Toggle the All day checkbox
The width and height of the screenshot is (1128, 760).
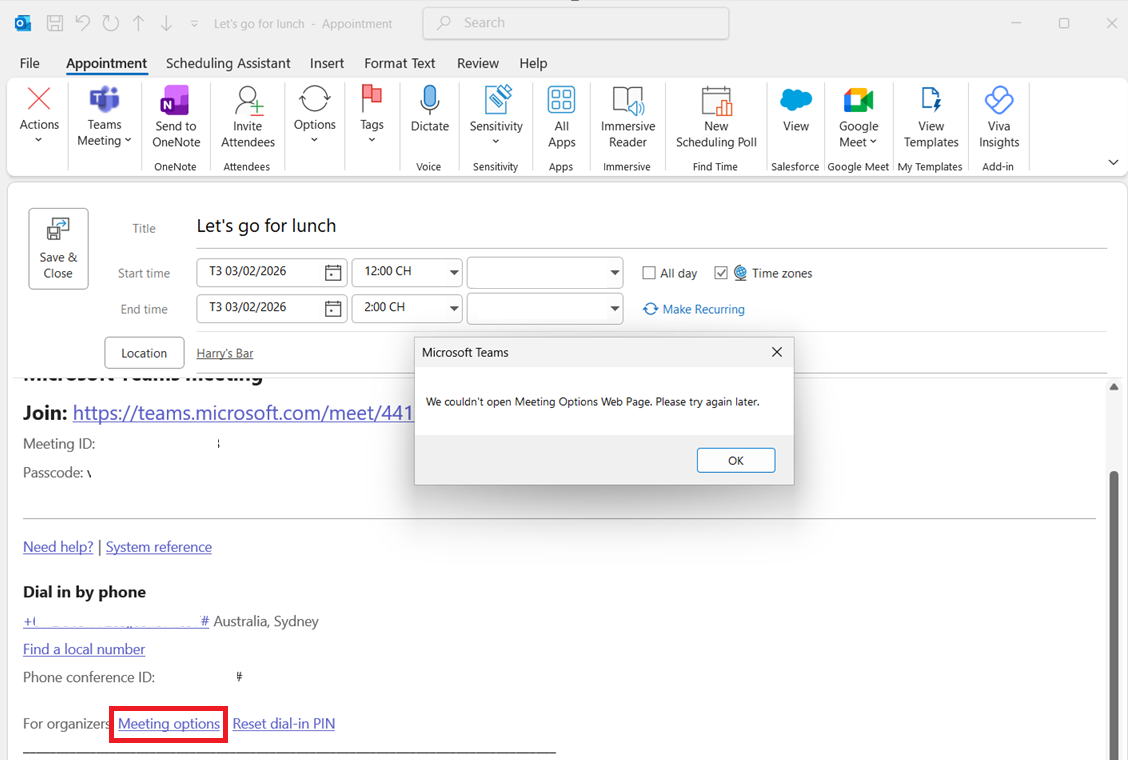(649, 273)
